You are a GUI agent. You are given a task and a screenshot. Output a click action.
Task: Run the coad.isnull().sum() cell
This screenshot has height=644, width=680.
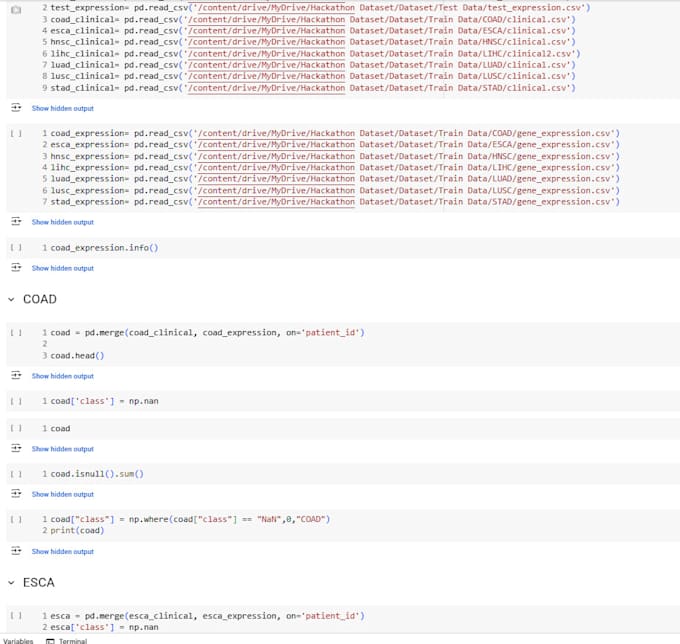tap(15, 473)
